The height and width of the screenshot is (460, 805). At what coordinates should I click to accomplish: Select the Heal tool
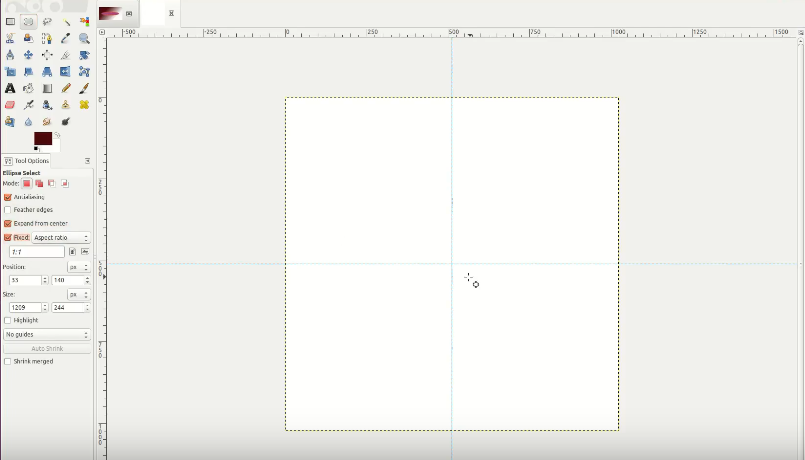click(x=84, y=105)
